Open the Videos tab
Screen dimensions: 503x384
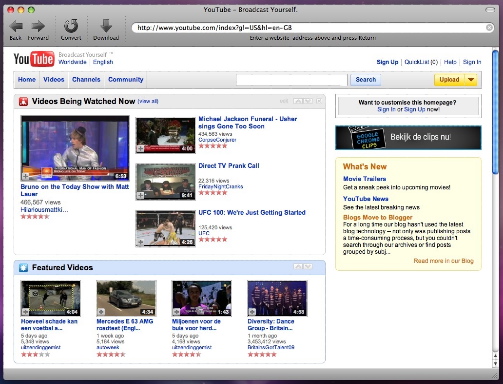[54, 80]
